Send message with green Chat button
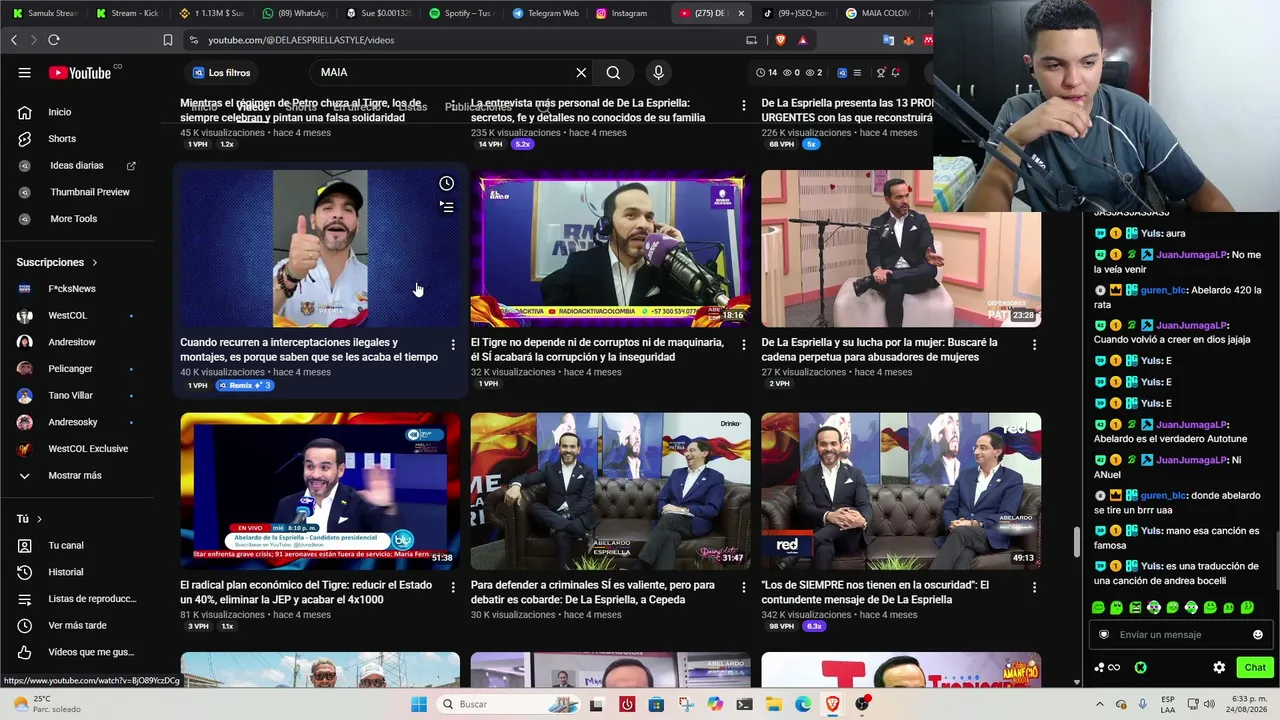 tap(1255, 667)
